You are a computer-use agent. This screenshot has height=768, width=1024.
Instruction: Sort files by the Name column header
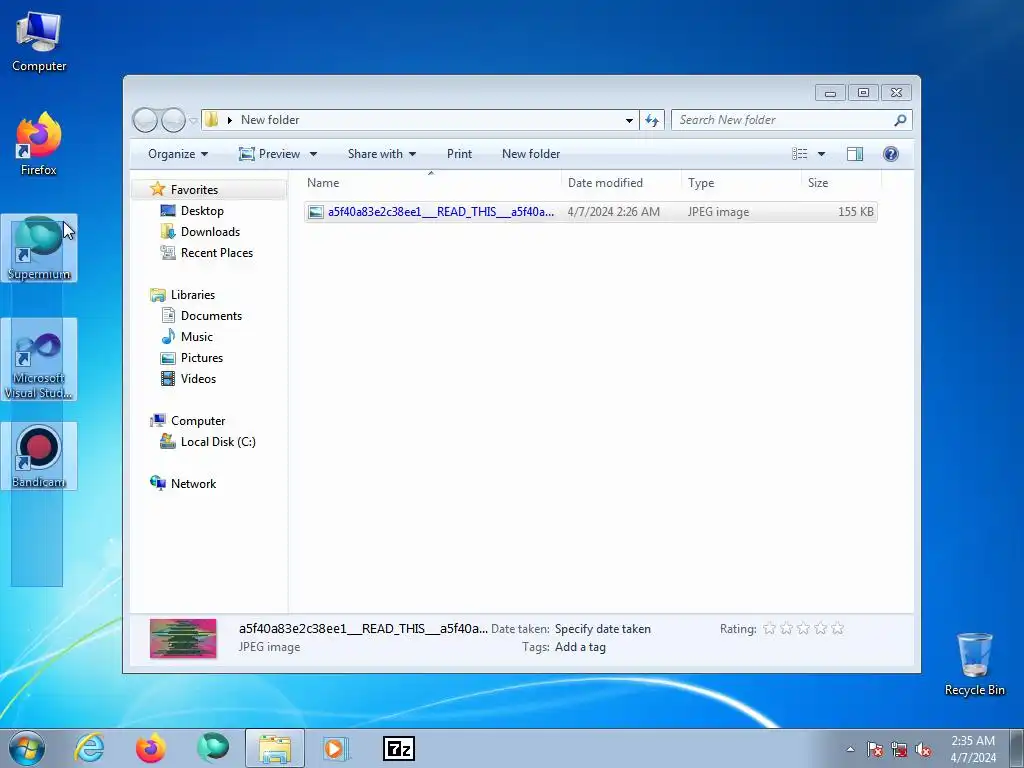coord(431,183)
